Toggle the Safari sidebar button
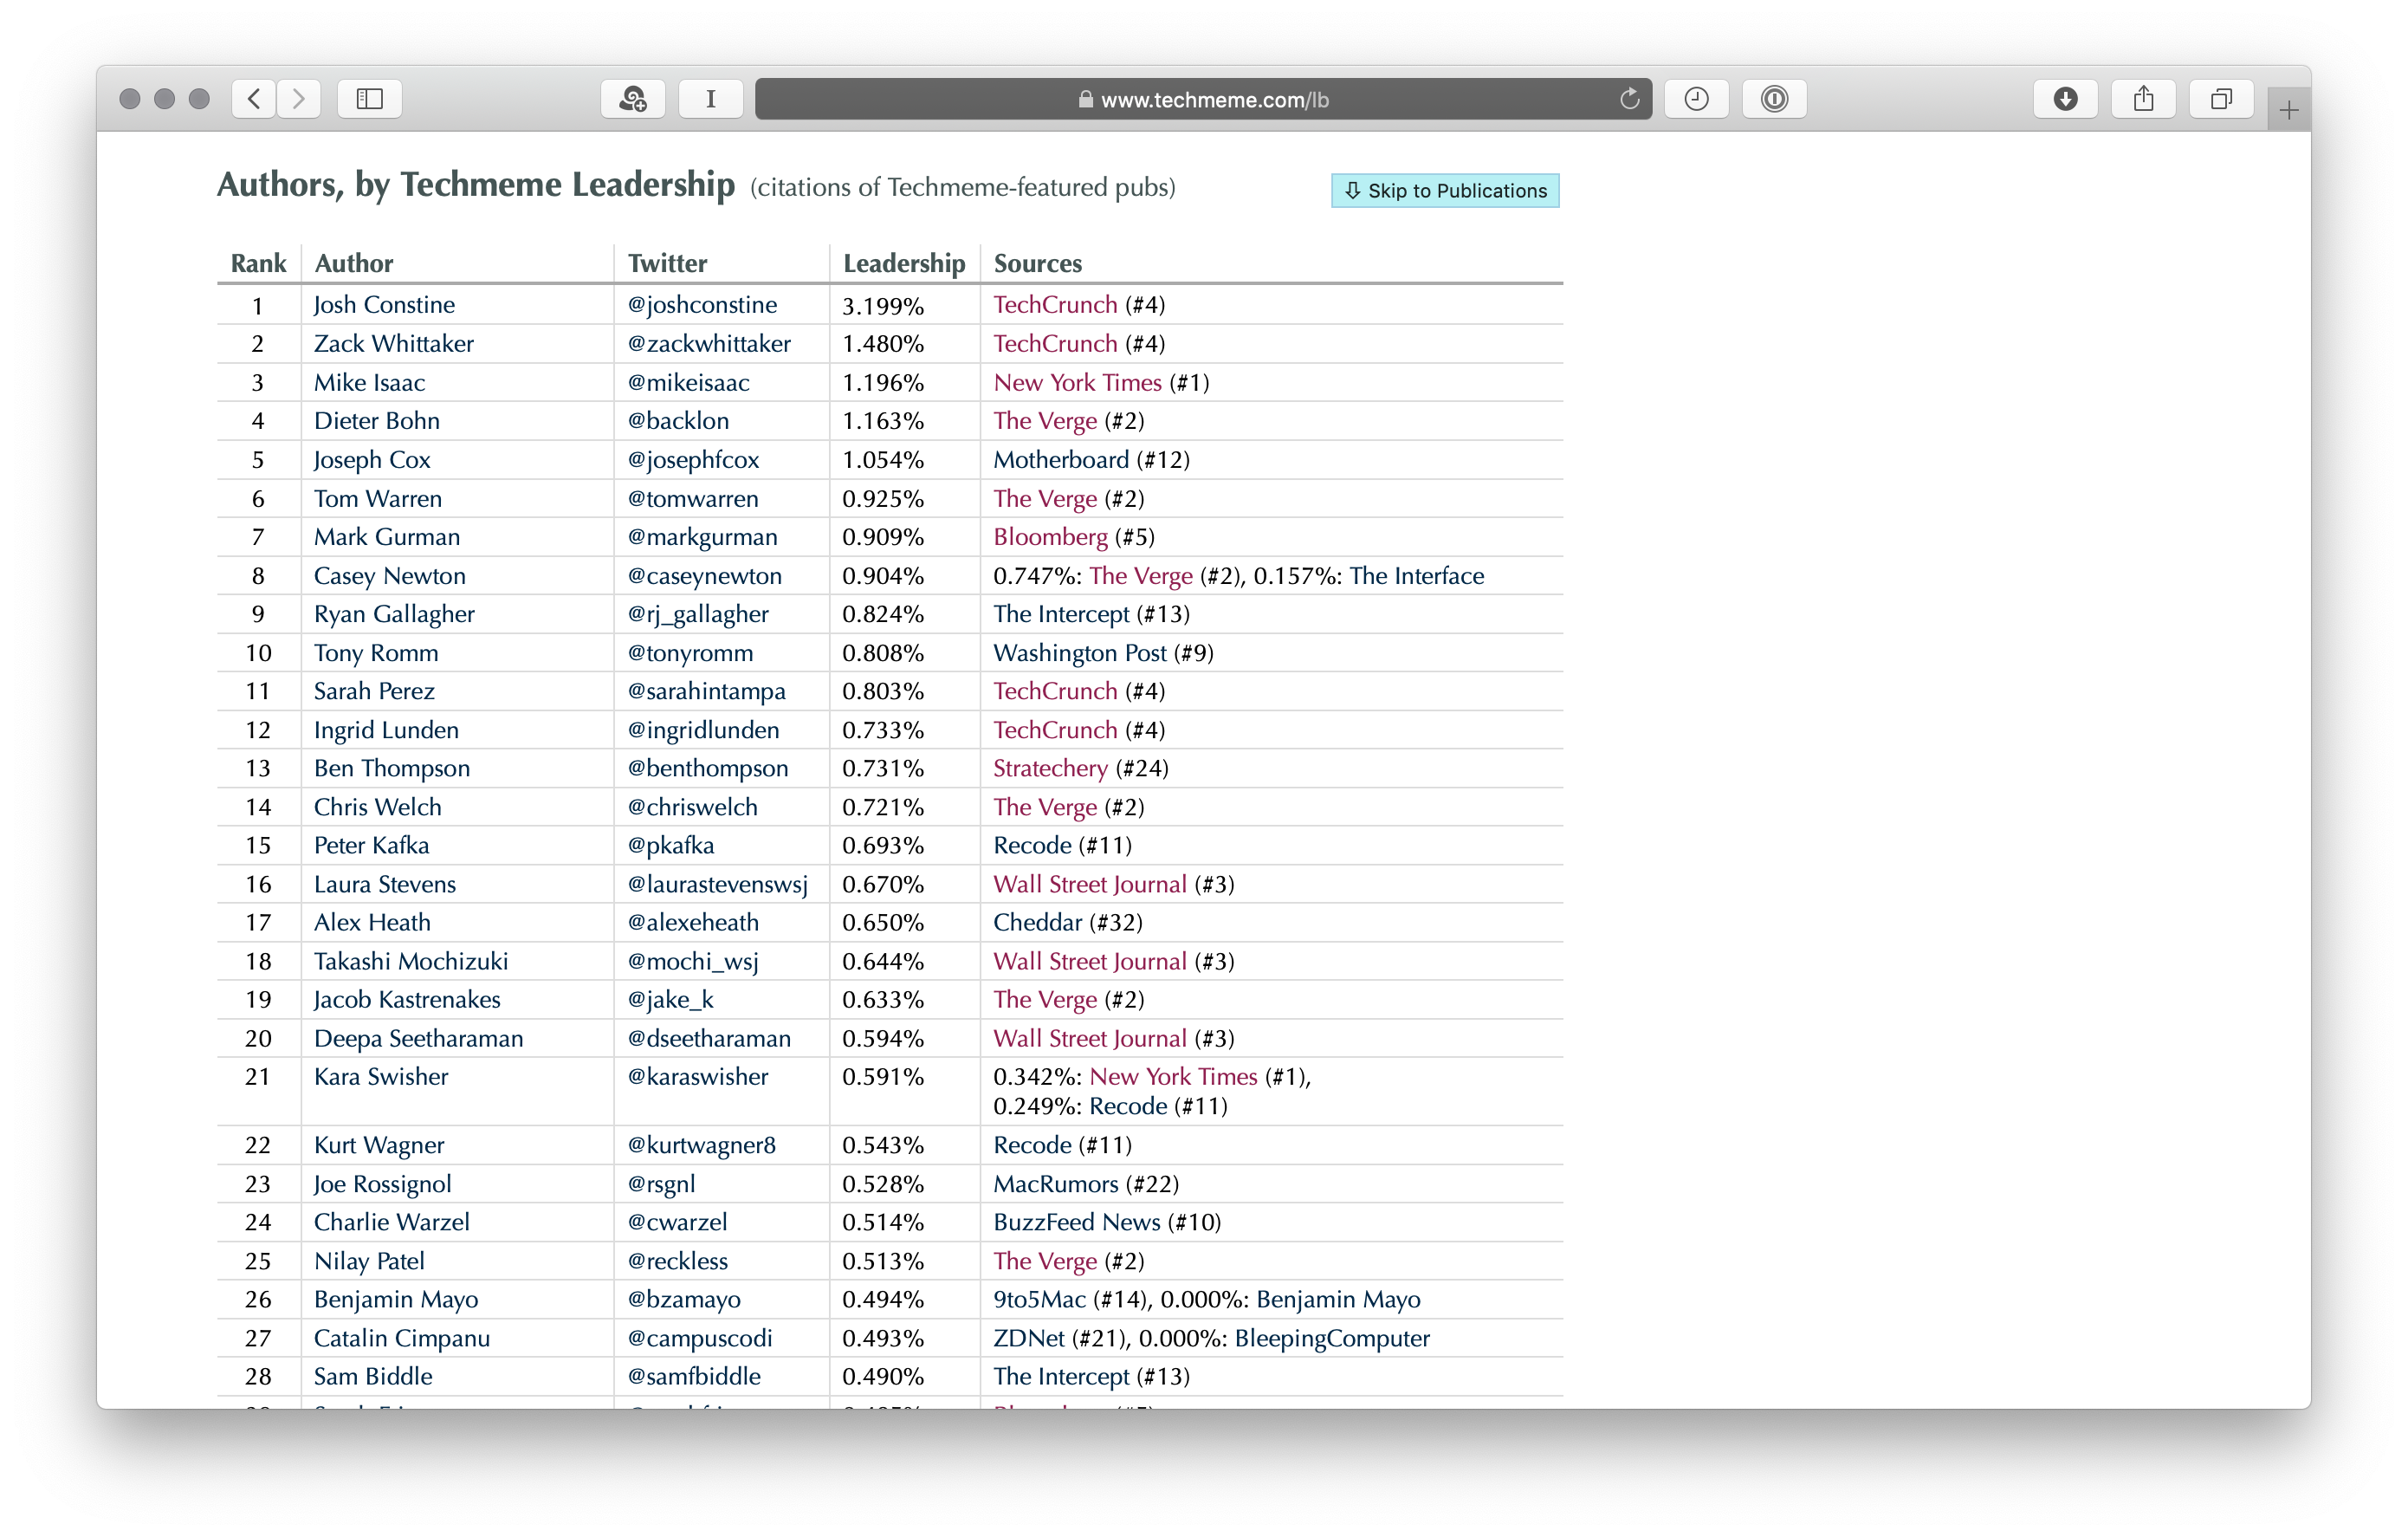 (x=370, y=99)
